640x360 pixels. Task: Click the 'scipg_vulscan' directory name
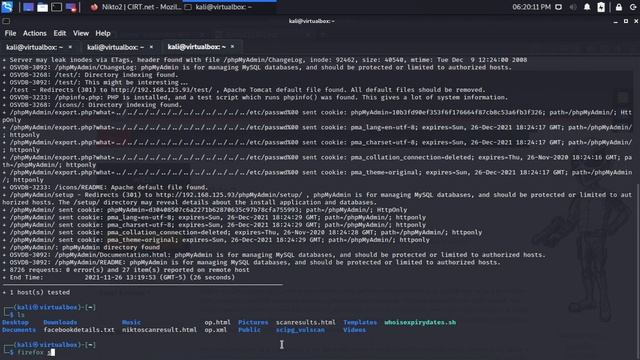pyautogui.click(x=300, y=330)
